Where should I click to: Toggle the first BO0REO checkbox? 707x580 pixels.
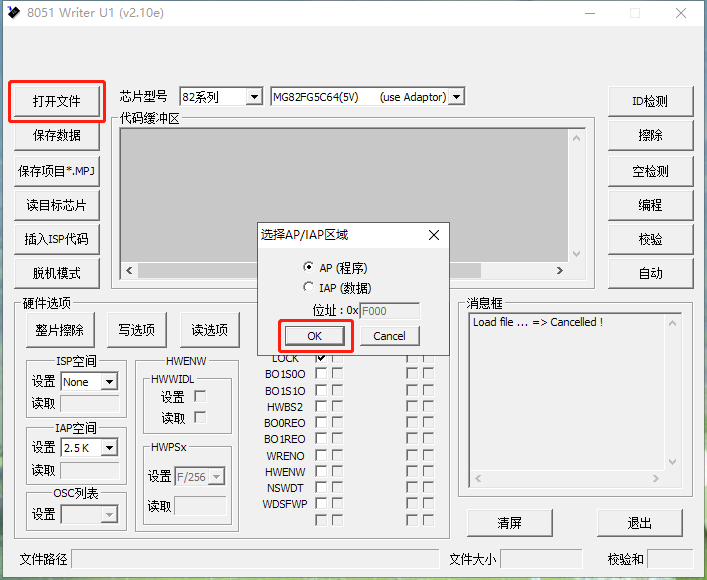(x=321, y=423)
